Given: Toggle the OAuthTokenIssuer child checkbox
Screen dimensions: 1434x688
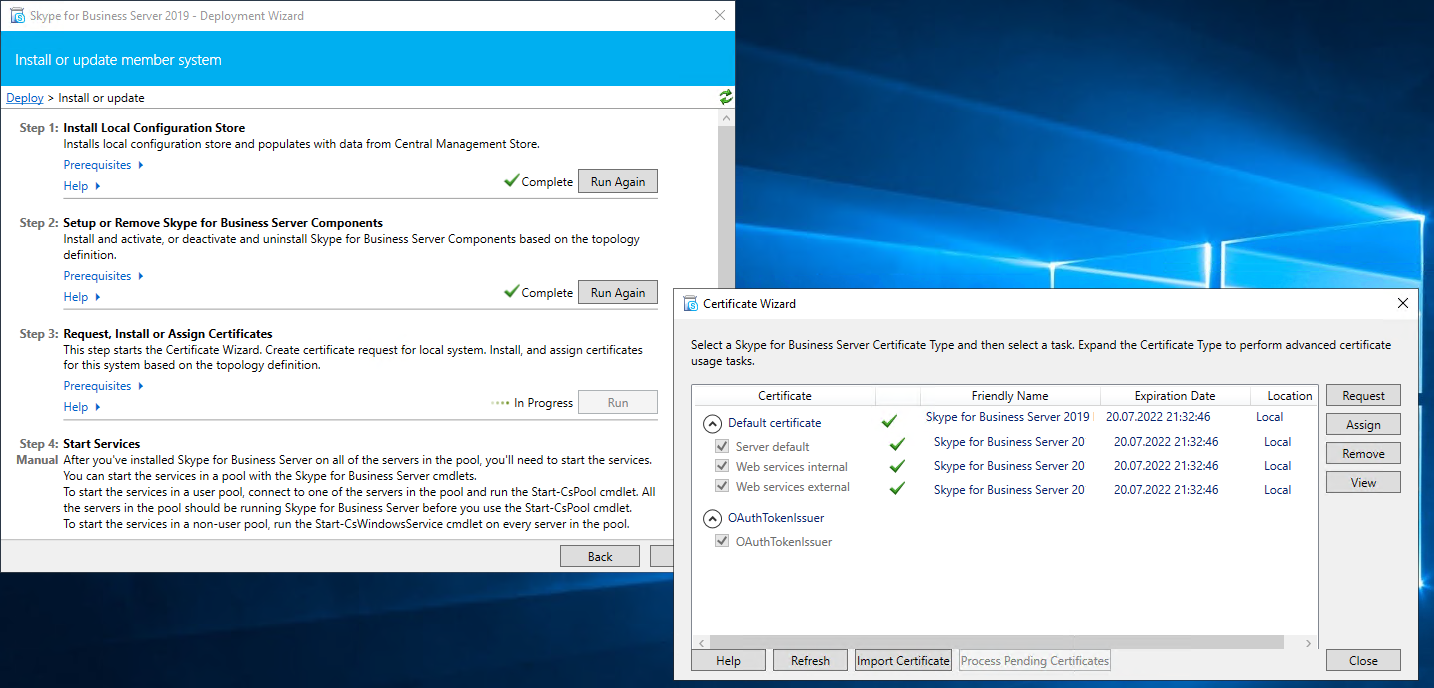Looking at the screenshot, I should coord(722,541).
